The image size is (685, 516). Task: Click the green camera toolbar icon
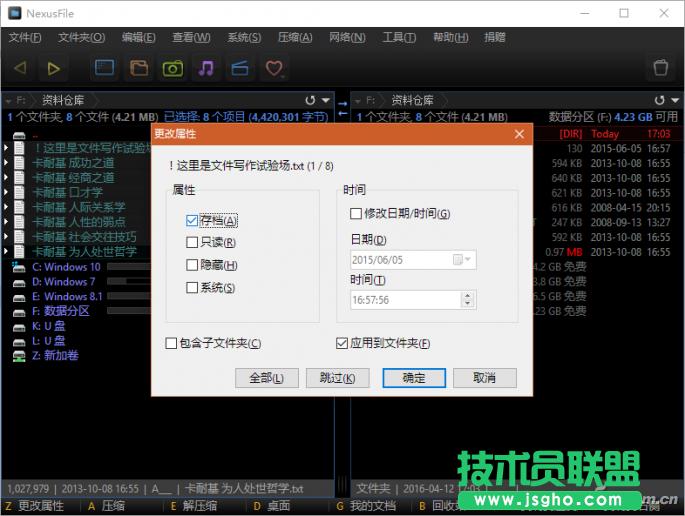[173, 68]
